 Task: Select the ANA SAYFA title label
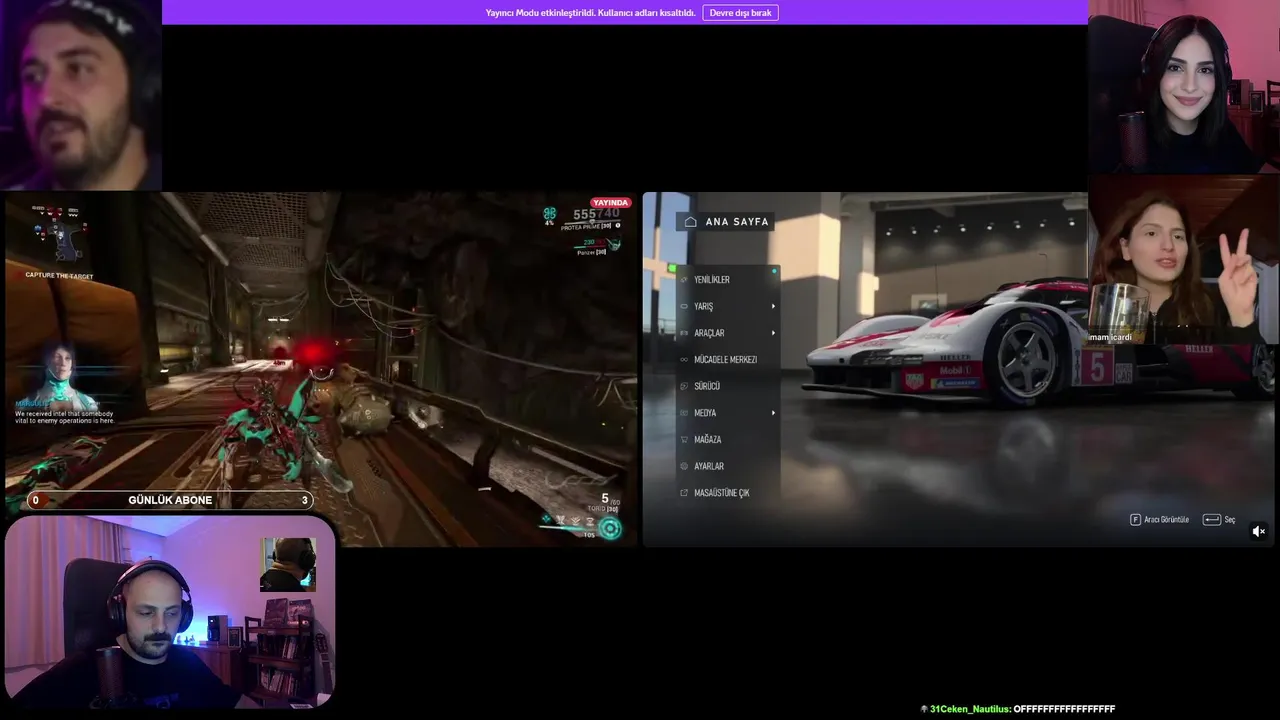(737, 222)
